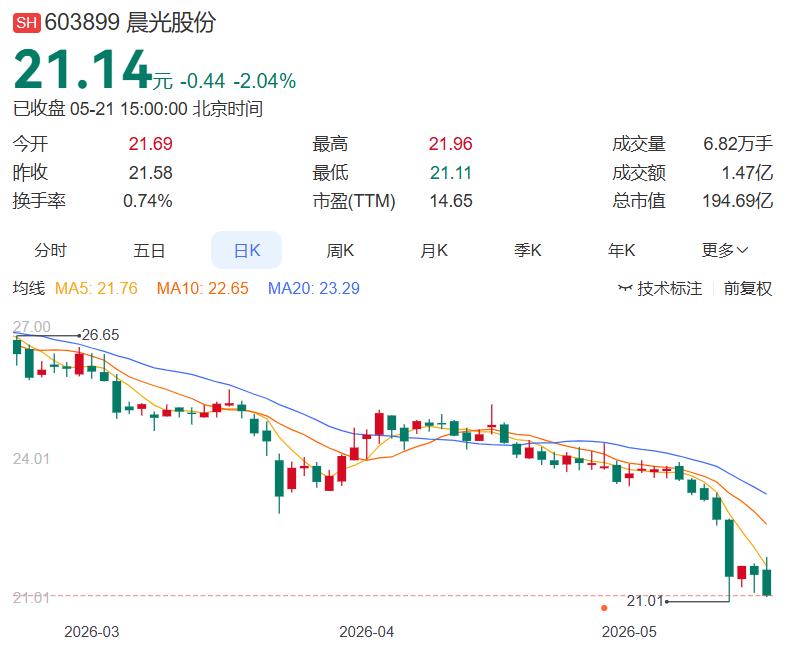The height and width of the screenshot is (660, 785).
Task: Click the 今开 value 21.69
Action: [150, 144]
